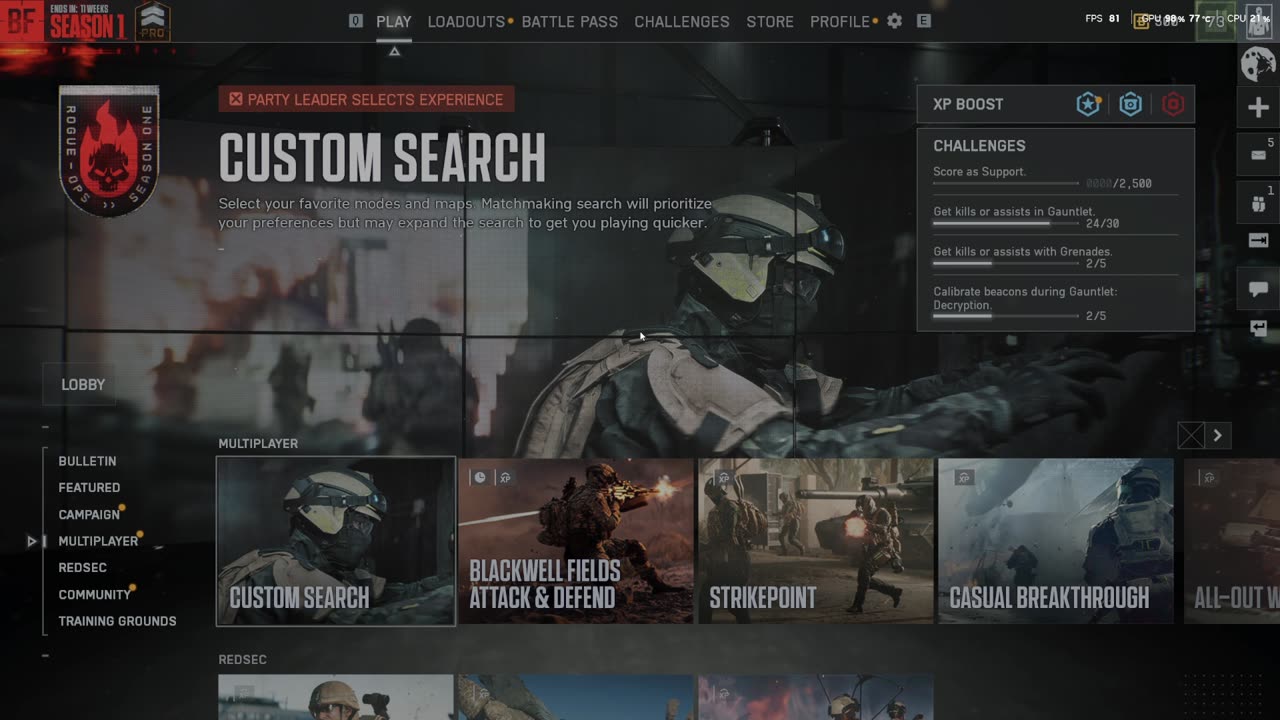The width and height of the screenshot is (1280, 720).
Task: Open the XP Boost panel label
Action: click(x=968, y=104)
